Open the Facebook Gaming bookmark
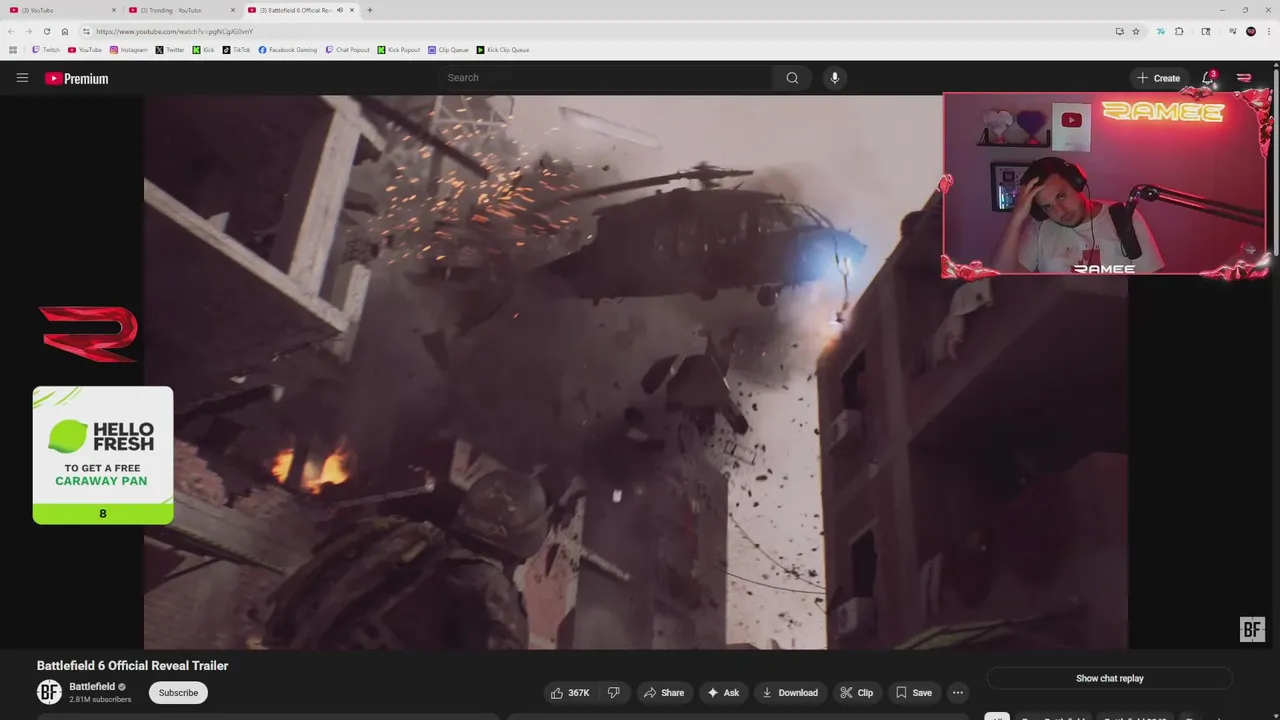 288,49
